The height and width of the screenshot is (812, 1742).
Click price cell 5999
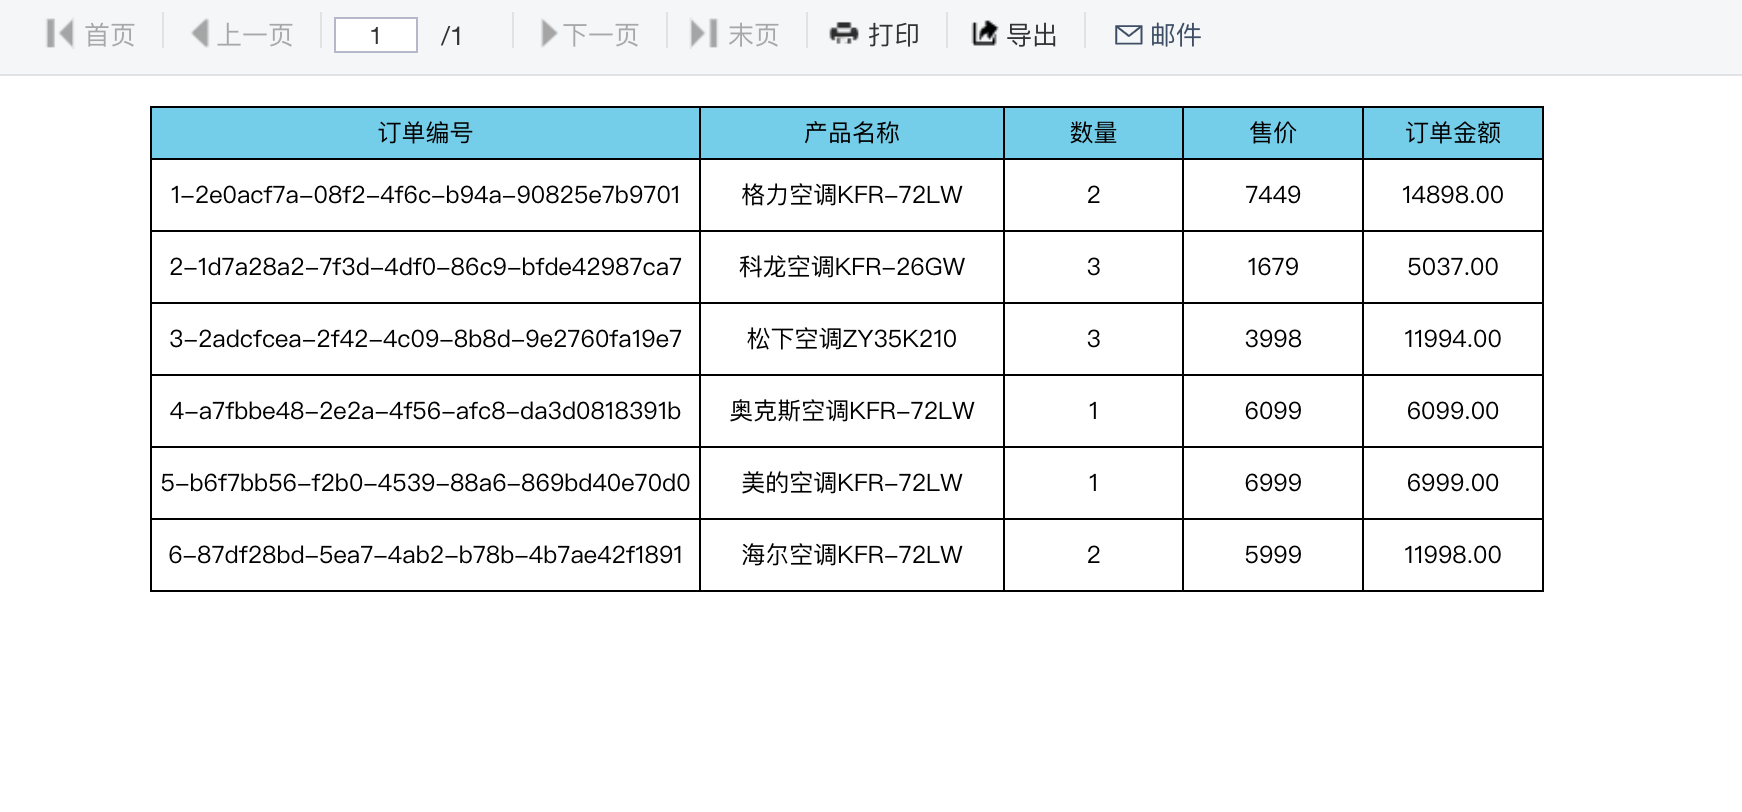click(1273, 555)
